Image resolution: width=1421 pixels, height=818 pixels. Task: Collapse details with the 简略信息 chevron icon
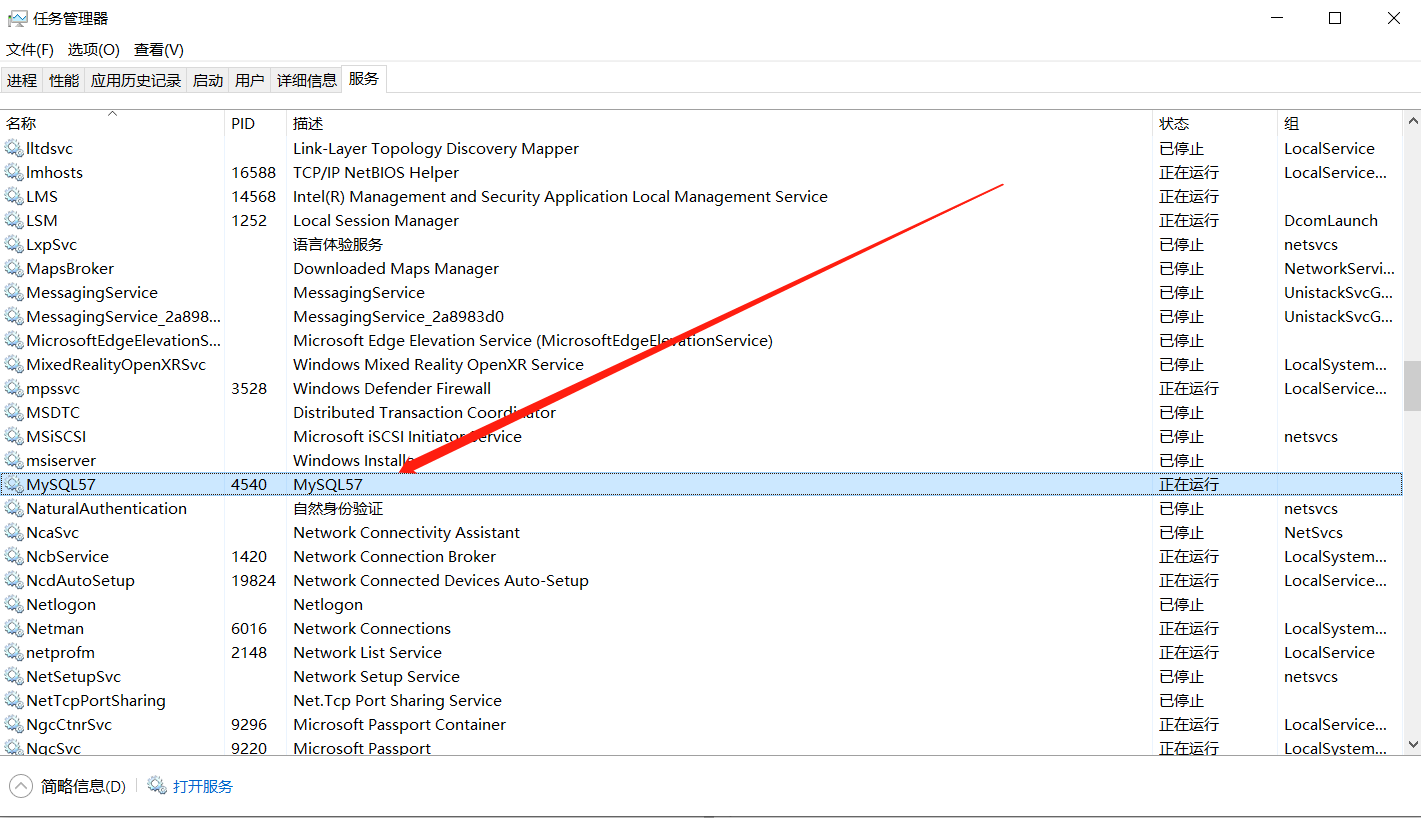coord(20,786)
